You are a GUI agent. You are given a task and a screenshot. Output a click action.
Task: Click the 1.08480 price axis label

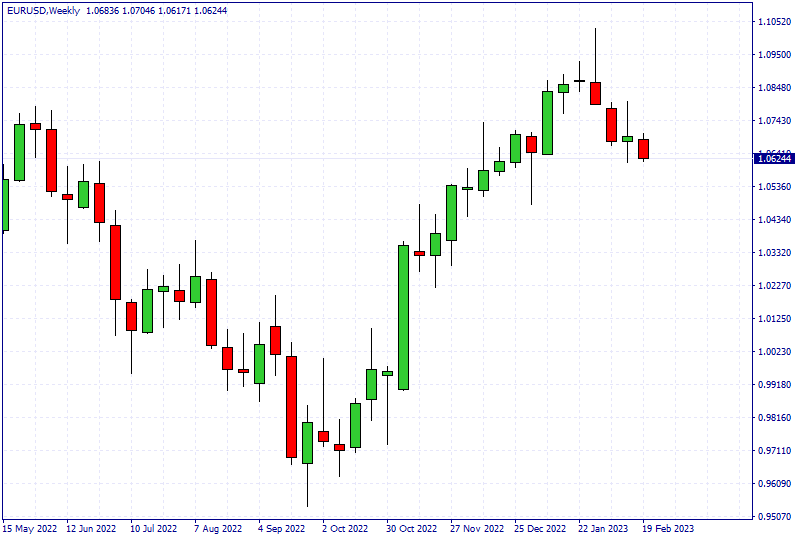(775, 88)
